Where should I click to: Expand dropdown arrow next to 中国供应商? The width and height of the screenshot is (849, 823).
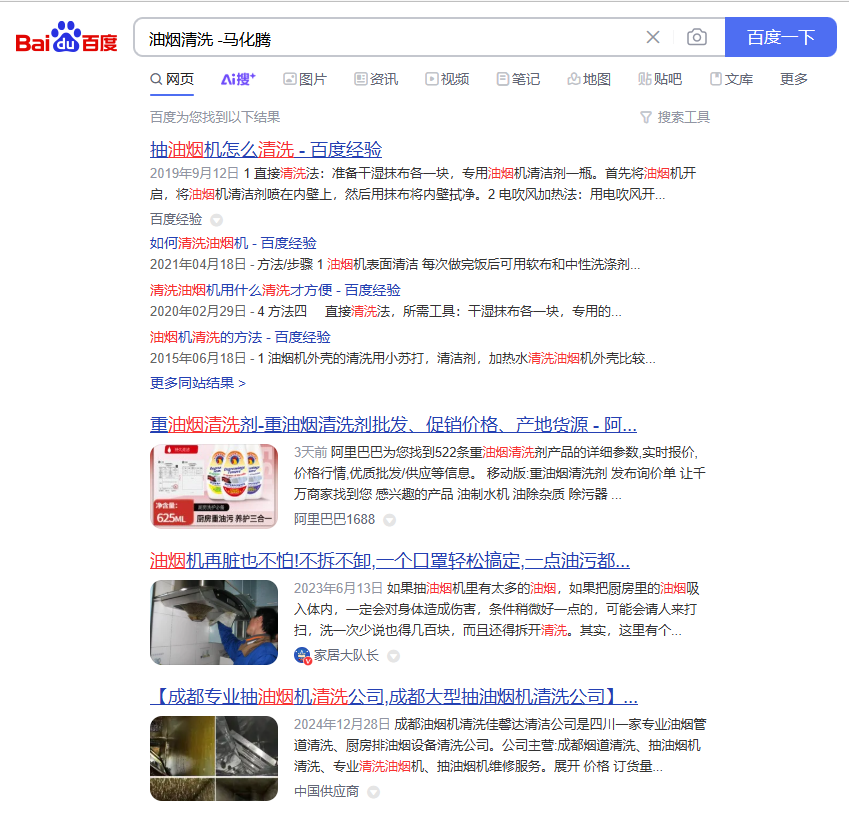[x=373, y=792]
